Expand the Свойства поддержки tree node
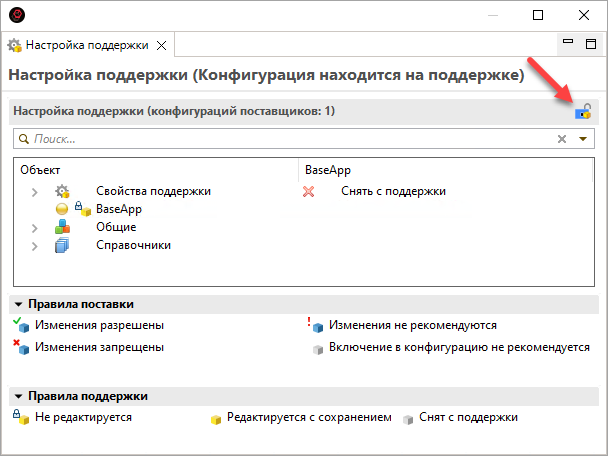This screenshot has width=608, height=456. [36, 191]
